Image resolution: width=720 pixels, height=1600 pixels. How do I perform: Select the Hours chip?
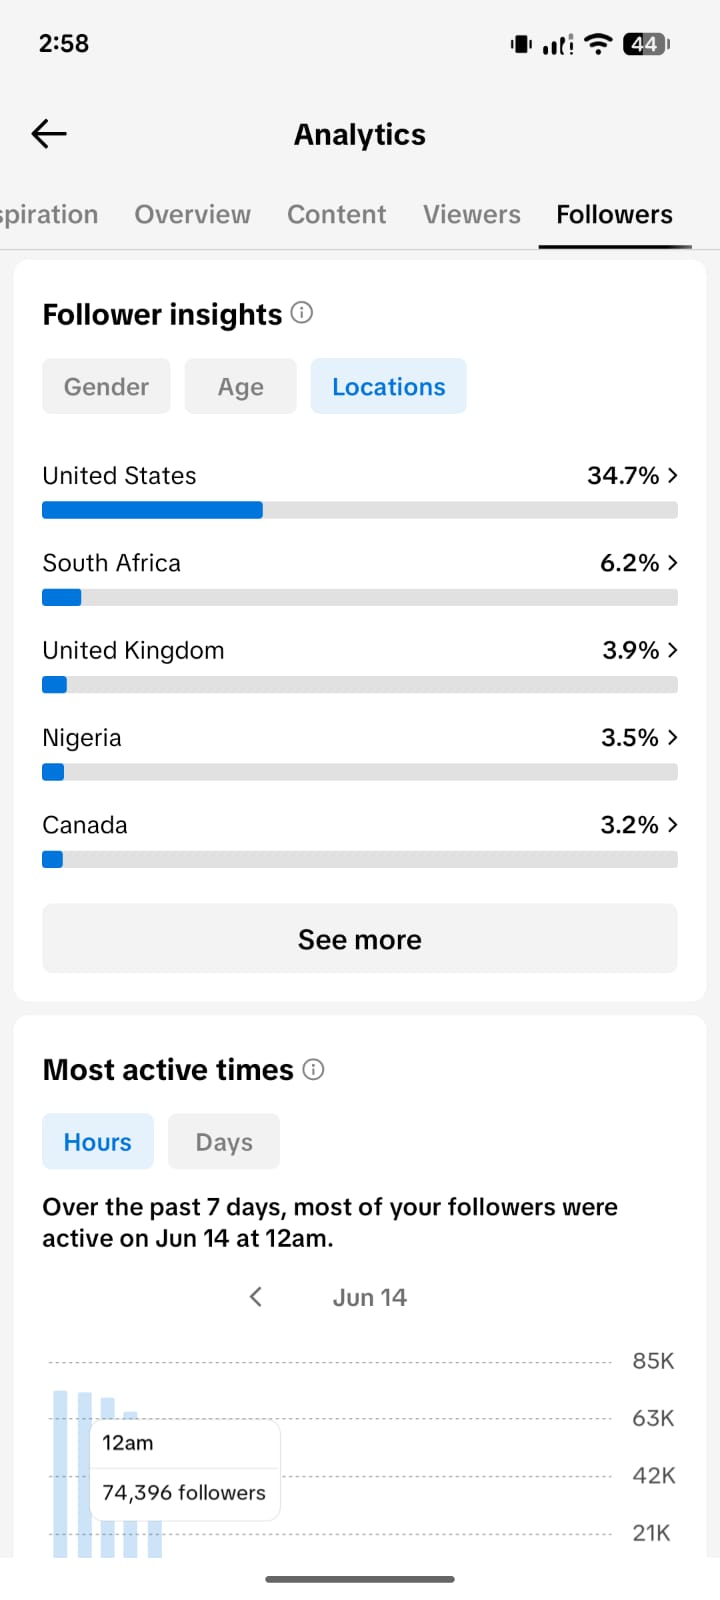tap(98, 1141)
